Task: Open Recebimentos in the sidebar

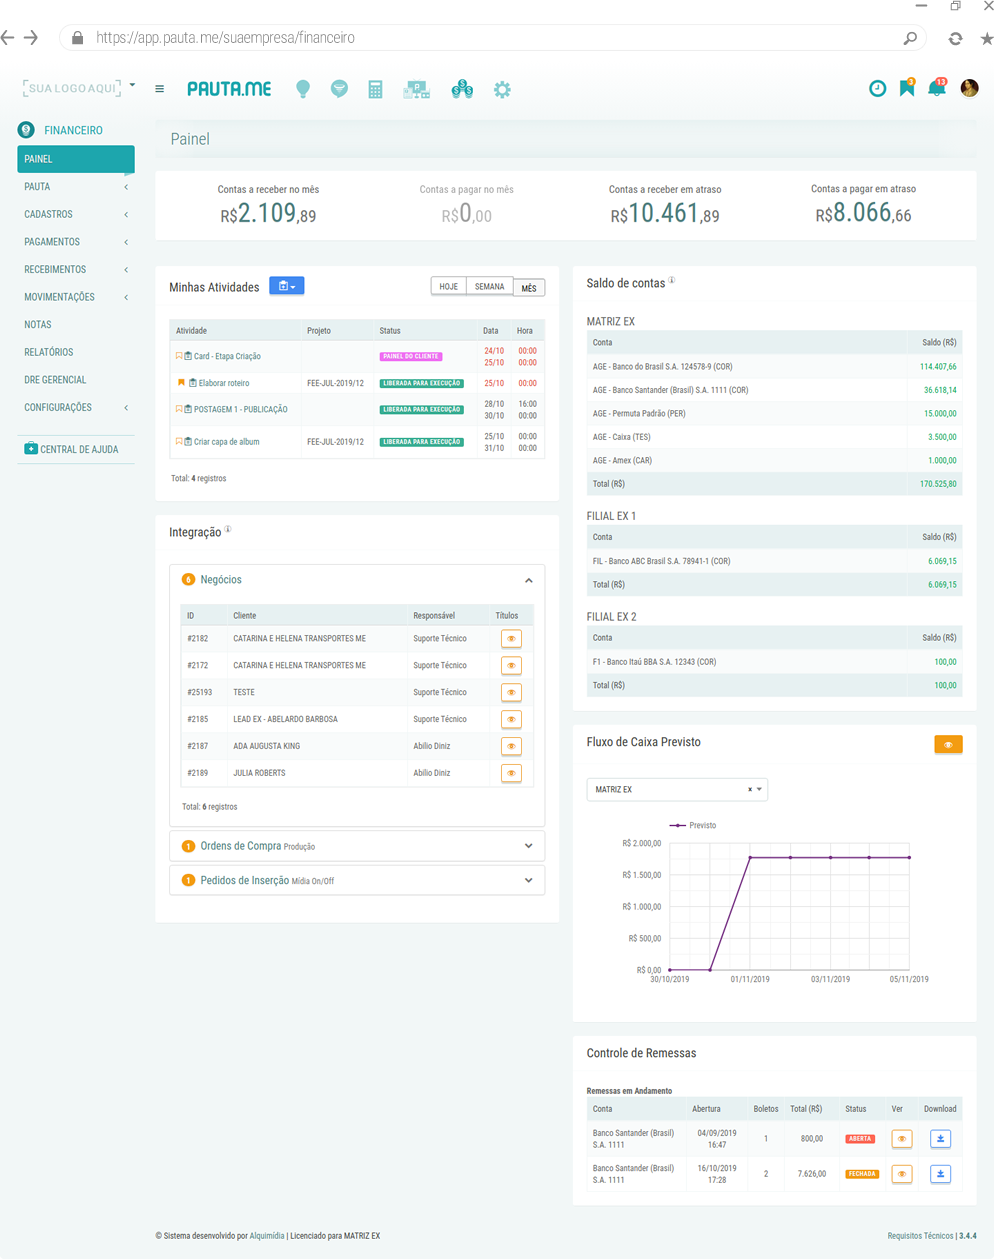Action: point(76,269)
